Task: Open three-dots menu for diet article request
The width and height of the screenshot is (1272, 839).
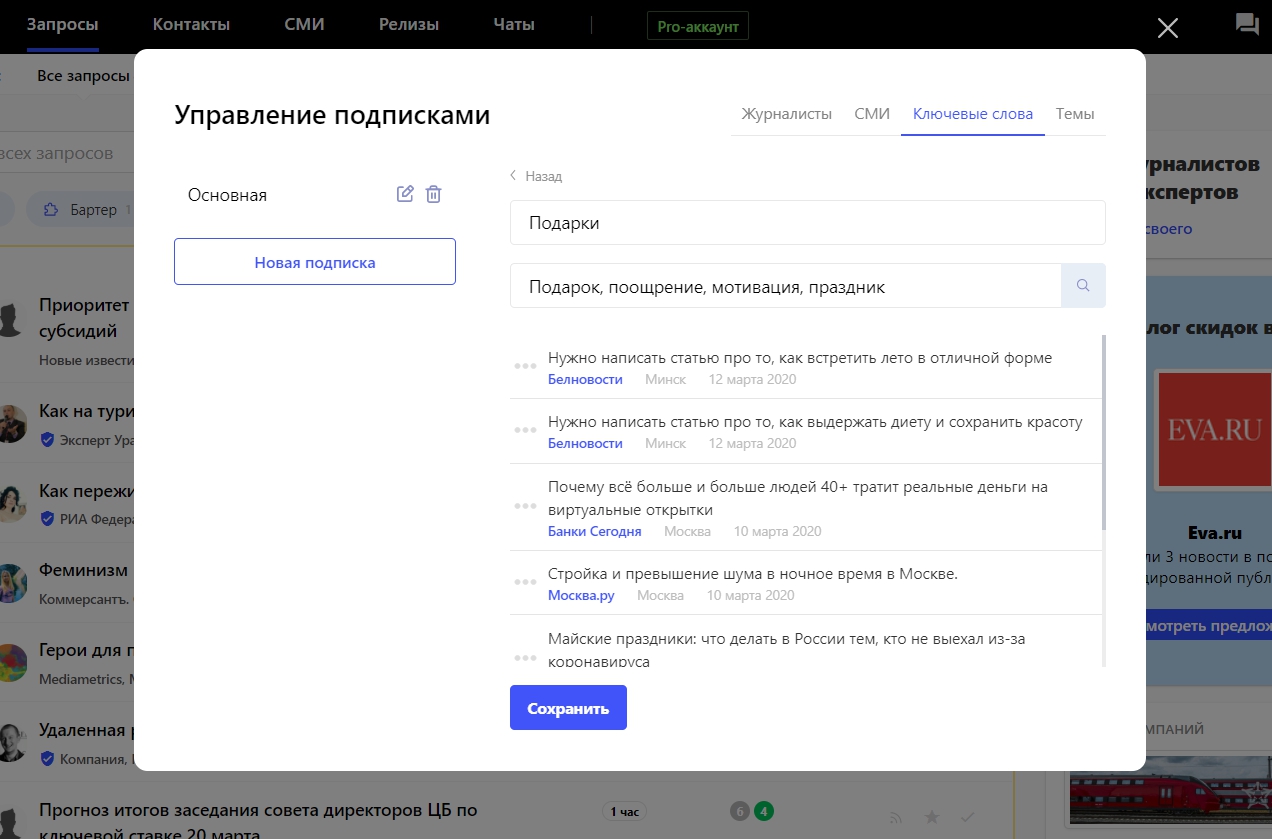Action: click(525, 430)
